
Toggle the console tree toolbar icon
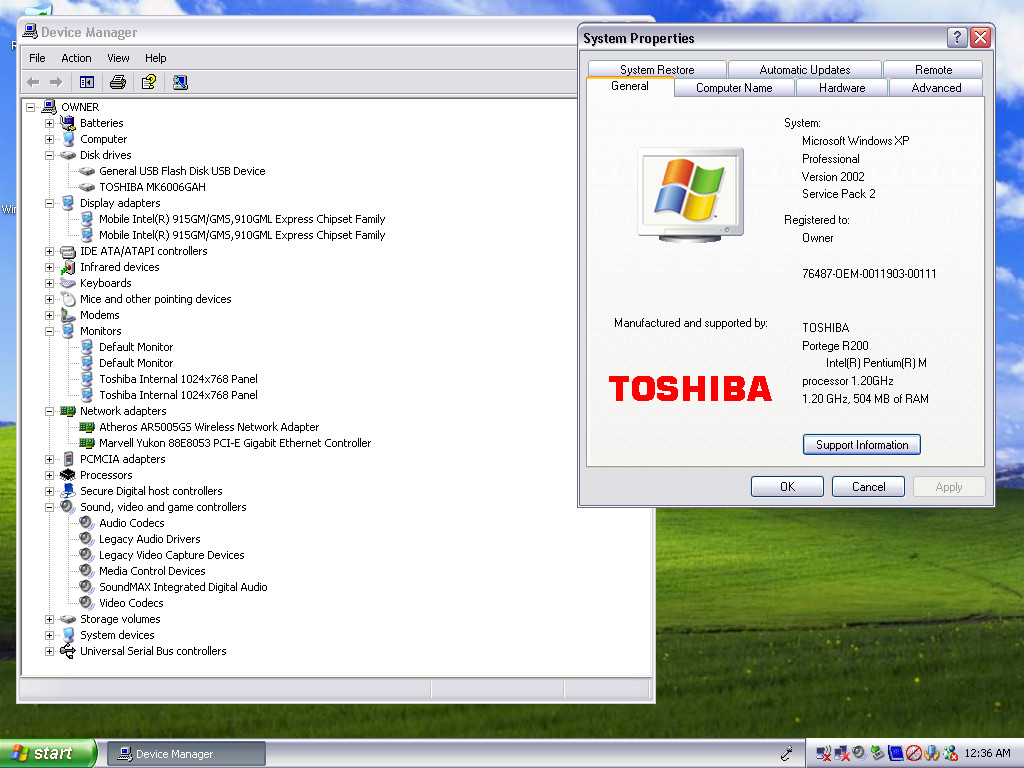(87, 82)
